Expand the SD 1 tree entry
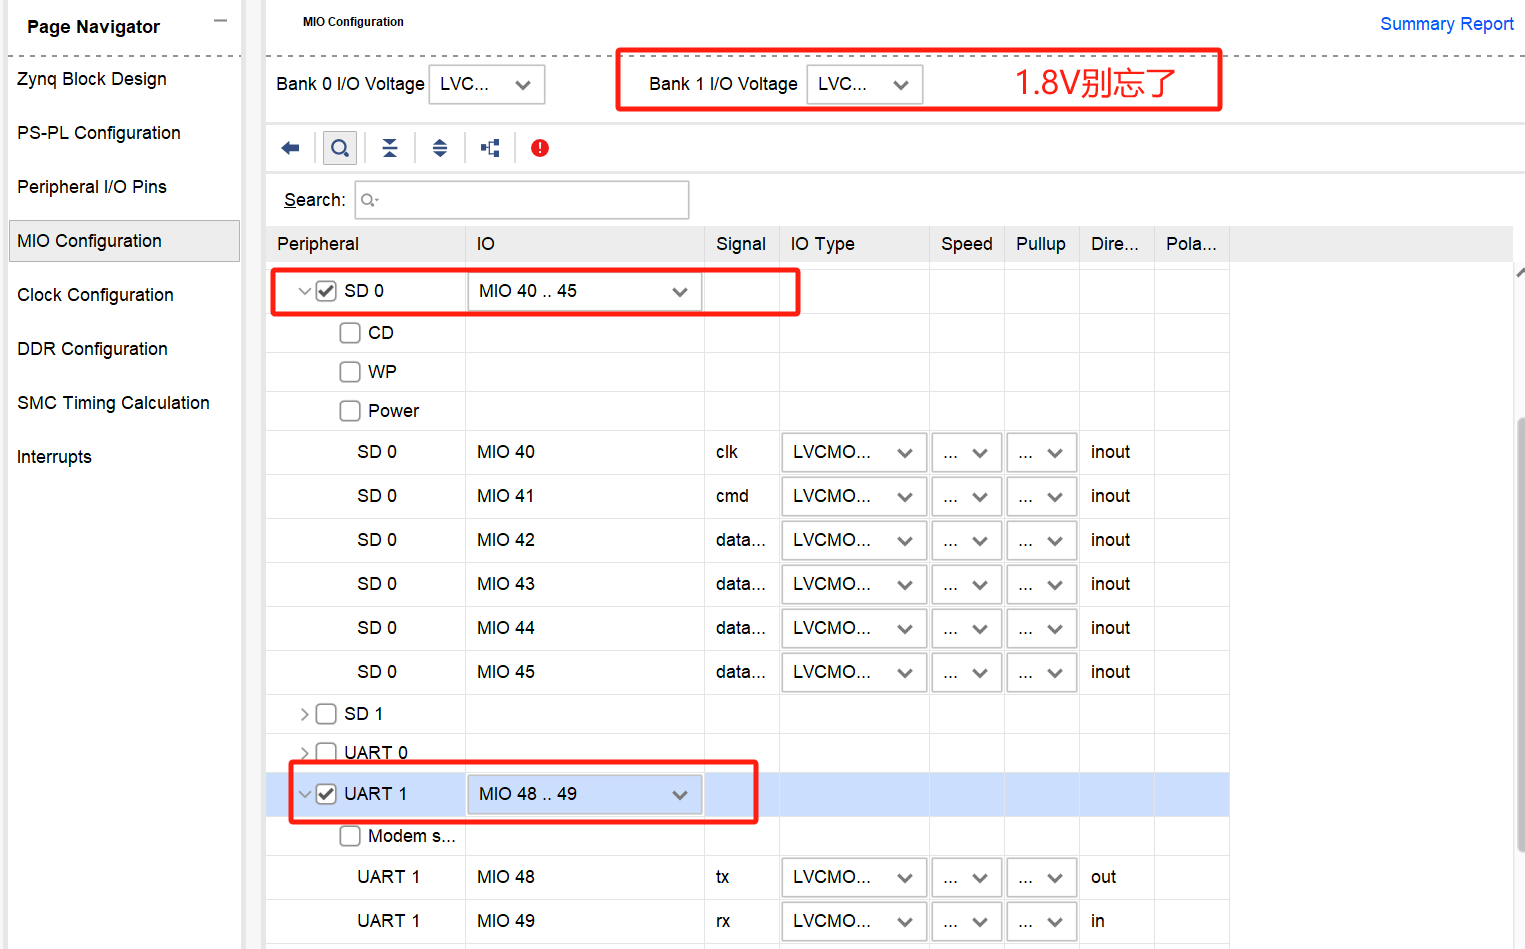The width and height of the screenshot is (1525, 949). tap(306, 713)
